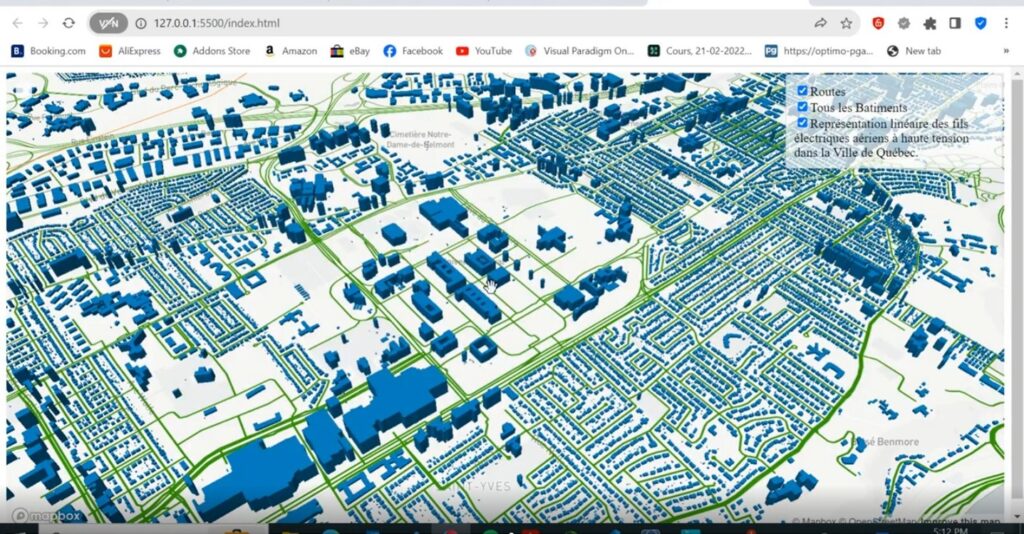The height and width of the screenshot is (534, 1024).
Task: Open the New tab bookmark
Action: [914, 51]
